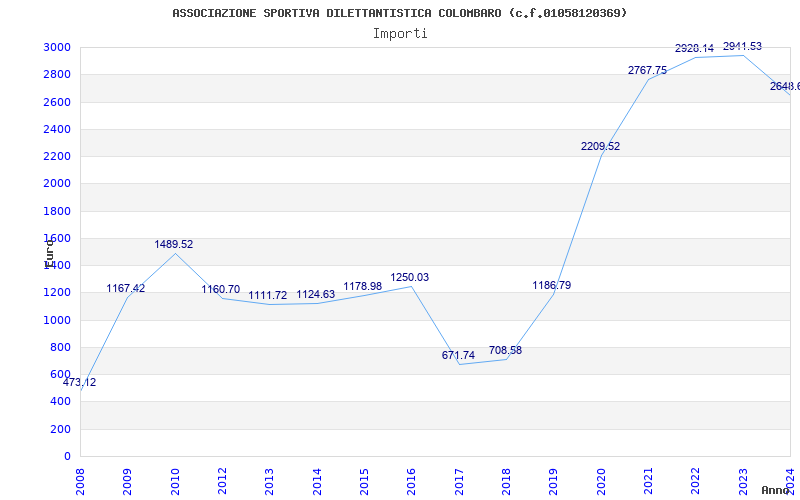Select the 1250.03 data label
800x500 pixels.
[410, 278]
